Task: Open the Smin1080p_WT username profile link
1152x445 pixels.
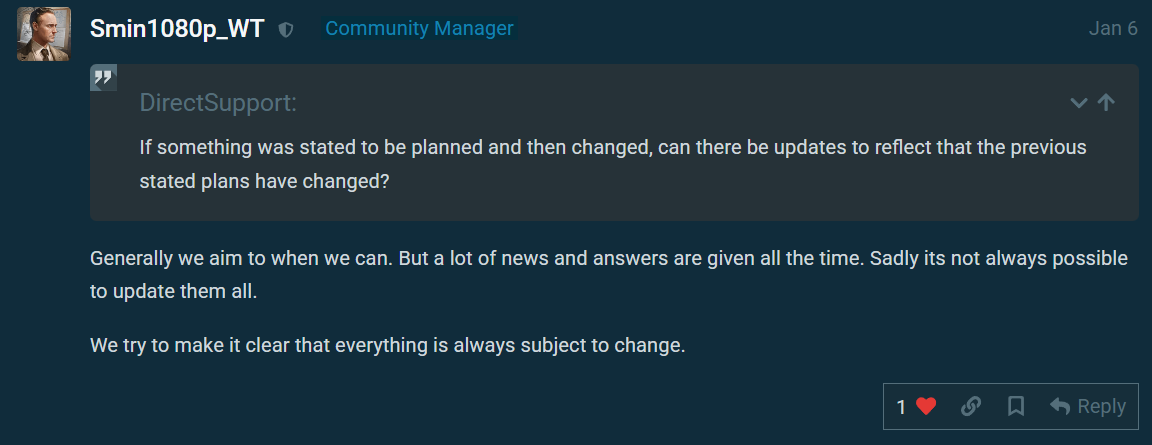Action: pyautogui.click(x=177, y=29)
